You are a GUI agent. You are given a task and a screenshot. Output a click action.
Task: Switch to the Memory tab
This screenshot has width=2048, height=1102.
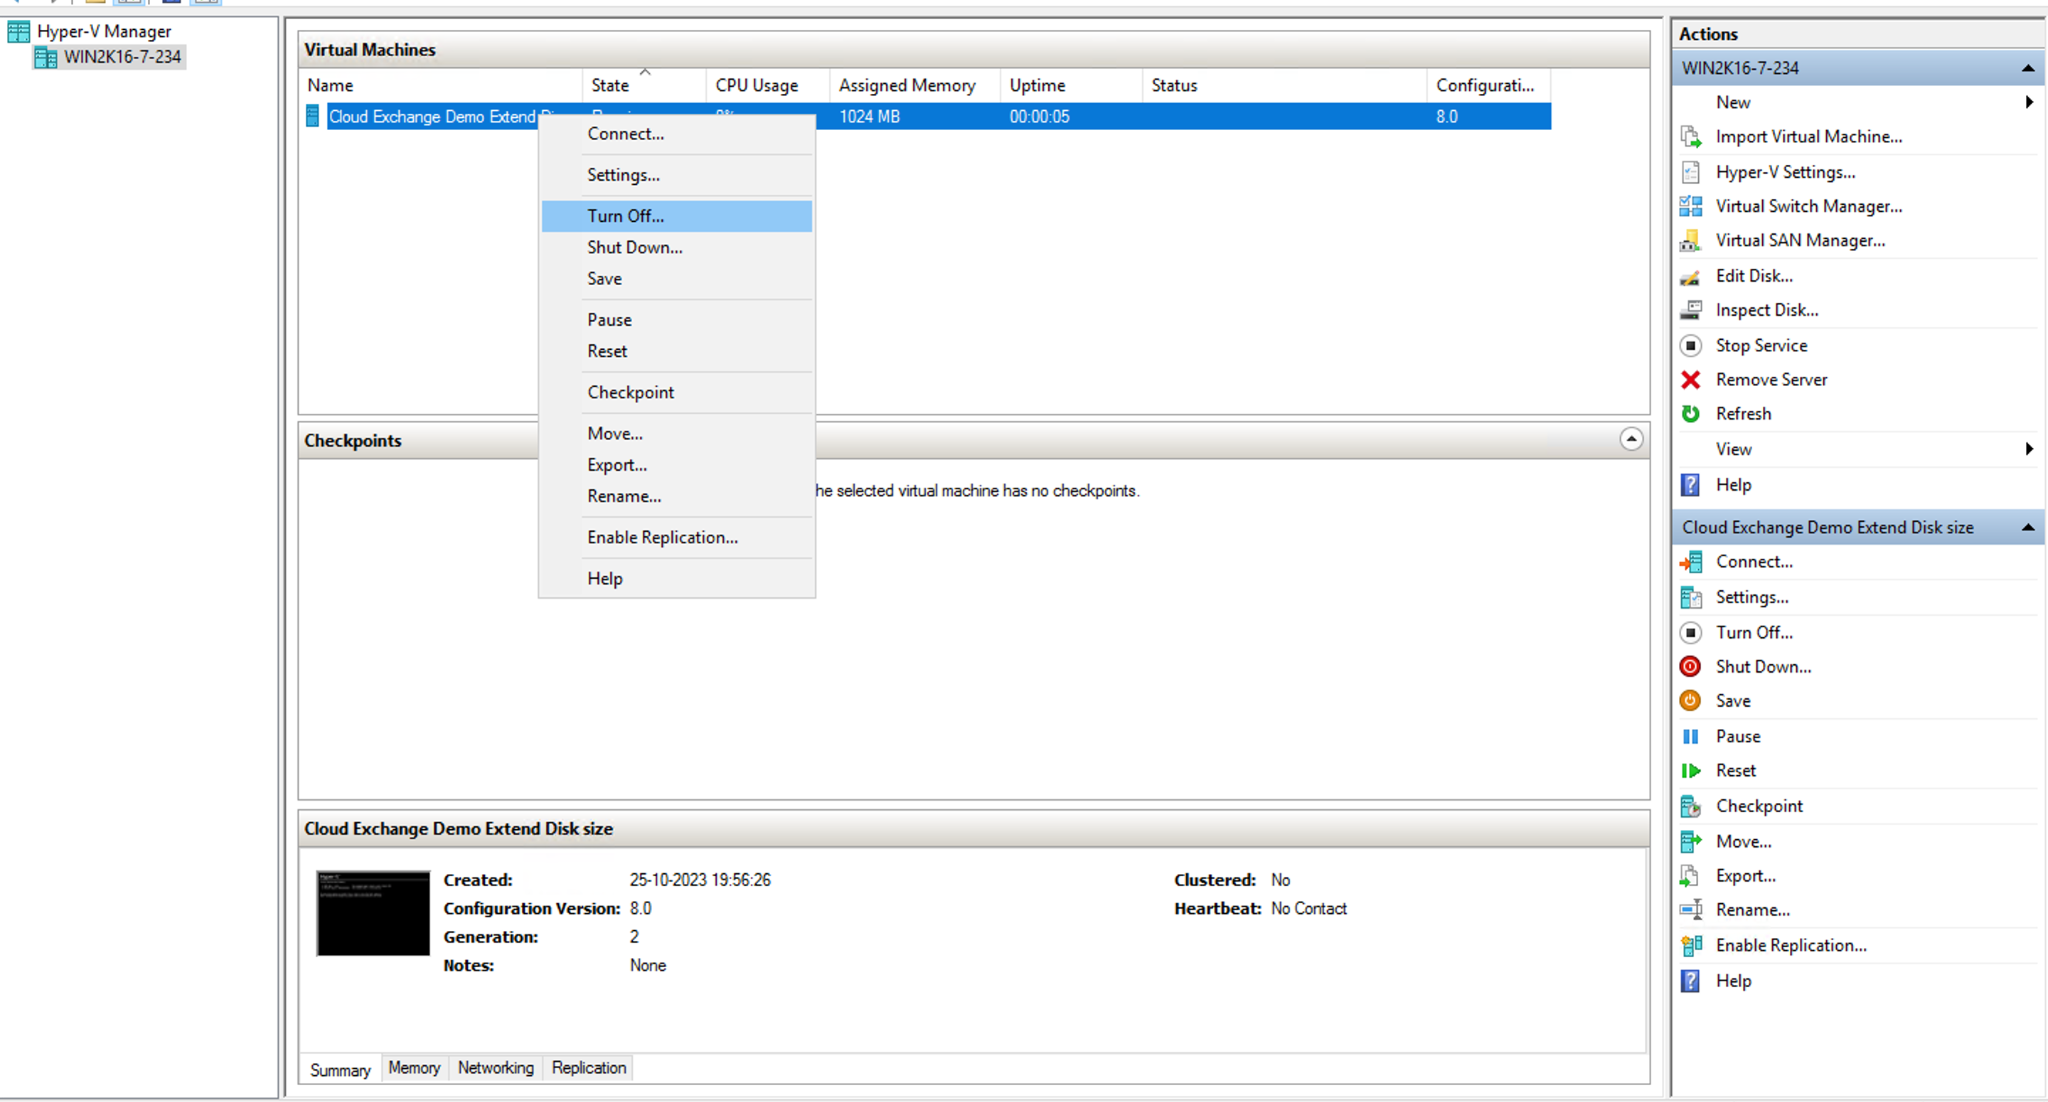414,1068
